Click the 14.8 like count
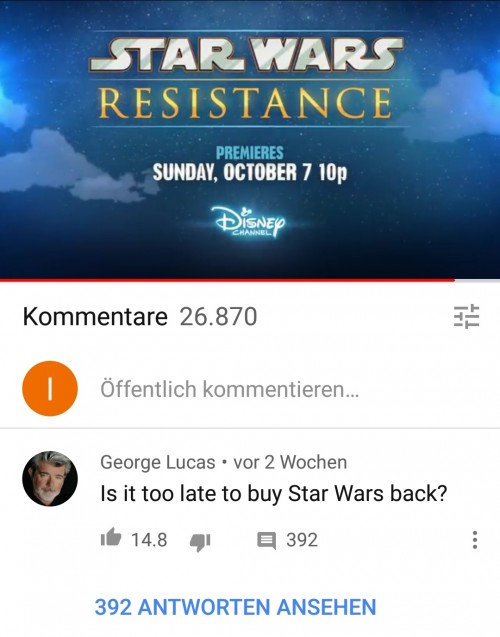Screen dimensions: 500x637 [x=149, y=540]
